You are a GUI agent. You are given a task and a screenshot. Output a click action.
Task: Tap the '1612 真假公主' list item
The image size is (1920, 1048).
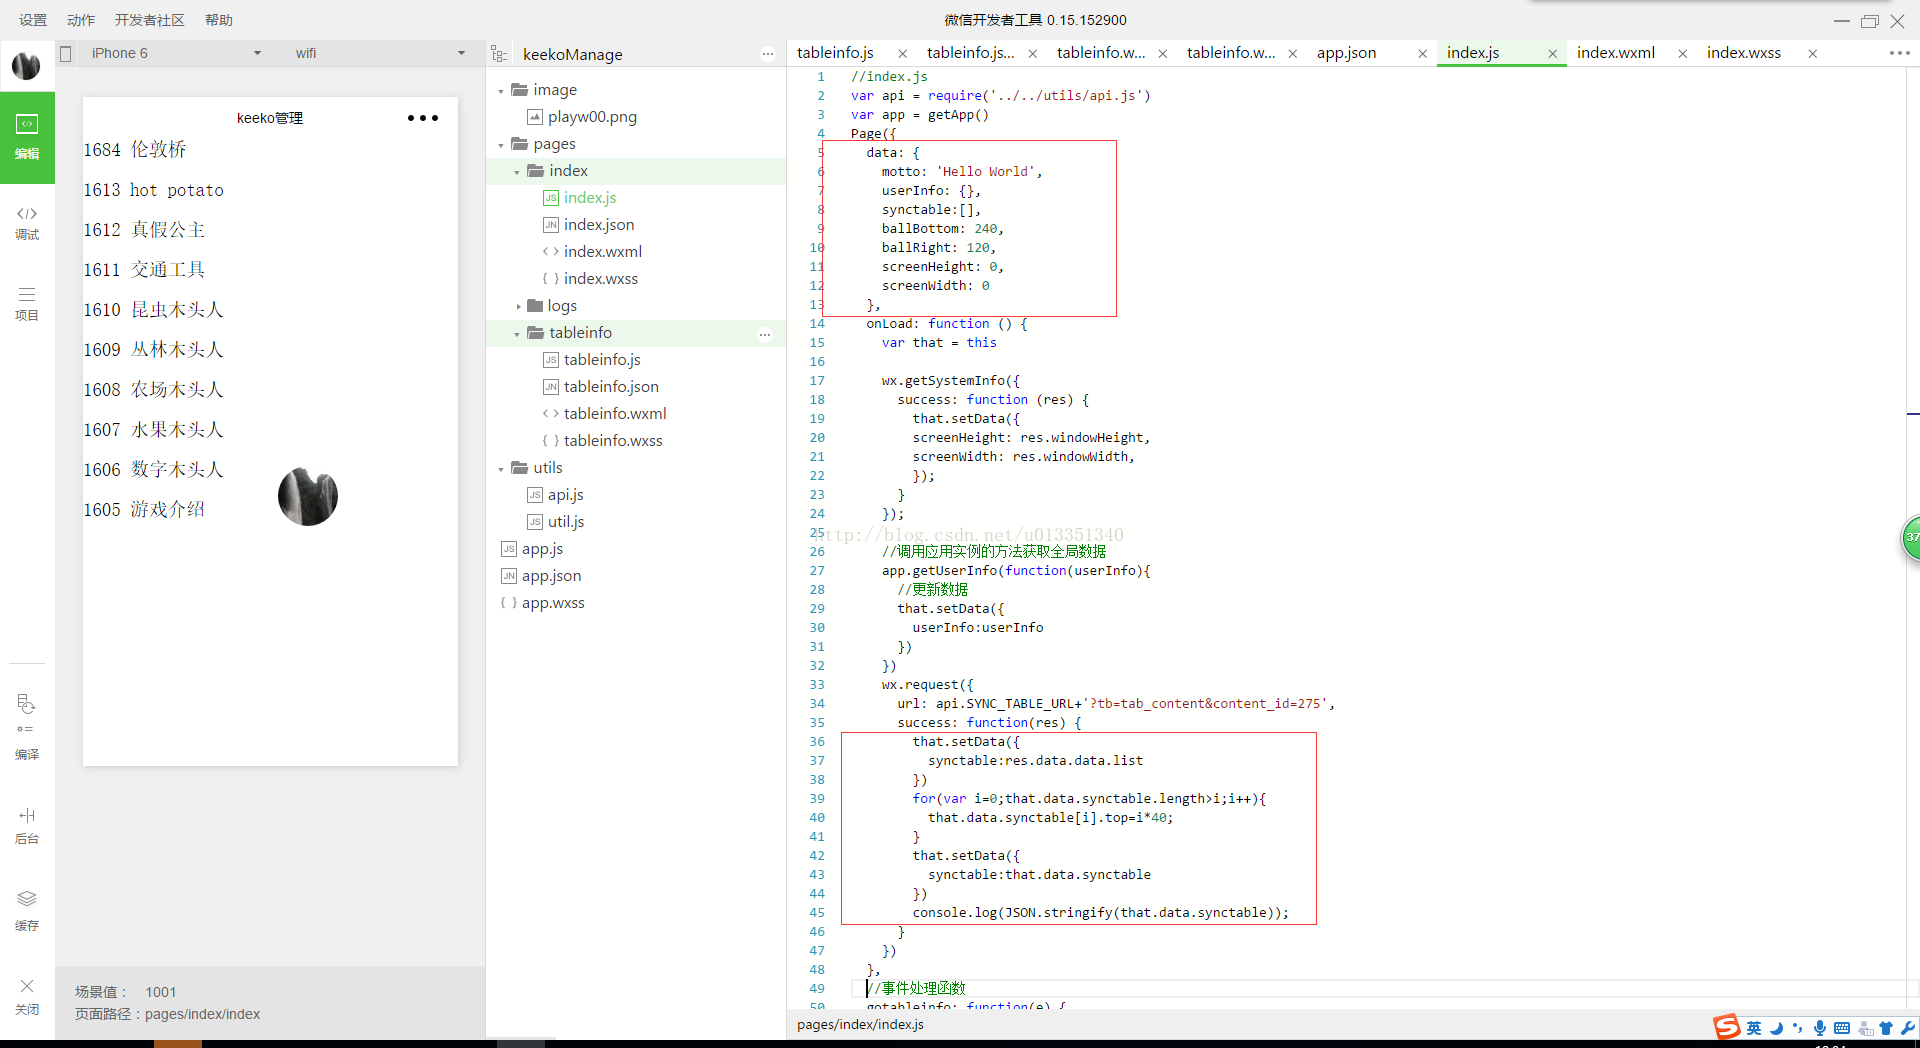point(144,230)
